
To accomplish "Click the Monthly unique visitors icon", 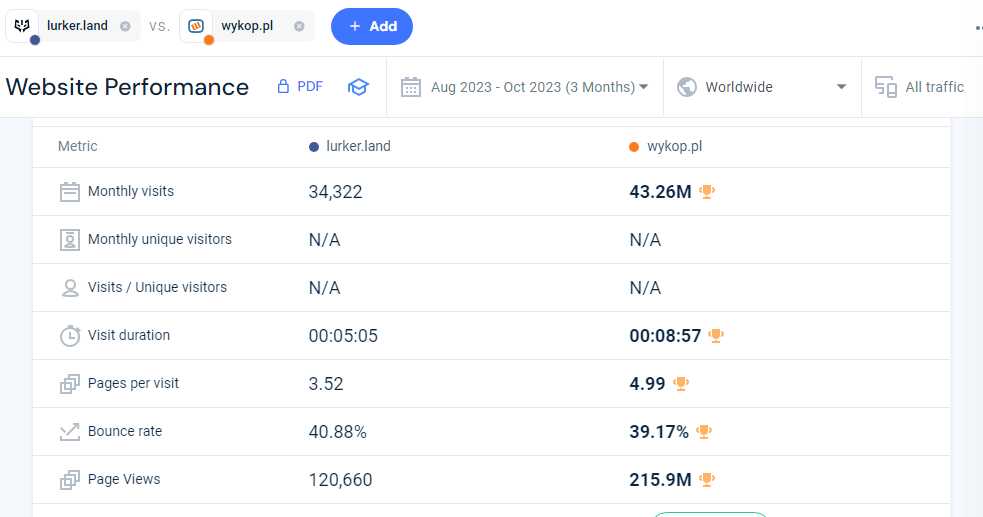I will (70, 239).
